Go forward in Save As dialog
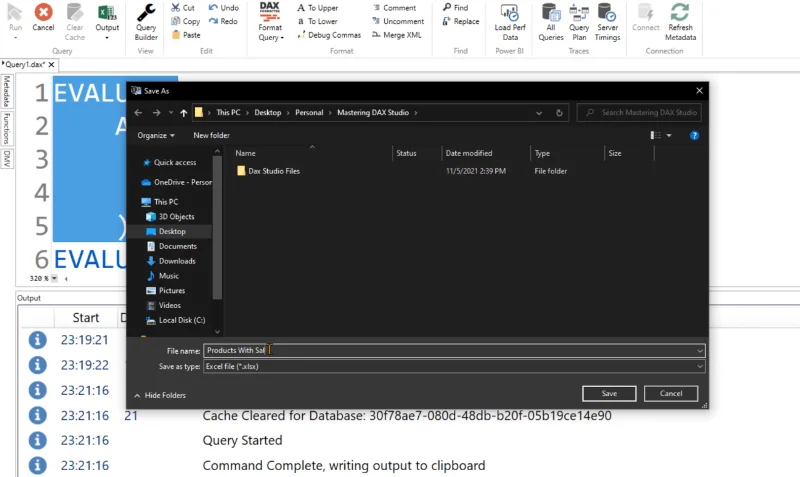The width and height of the screenshot is (800, 477). click(x=157, y=113)
